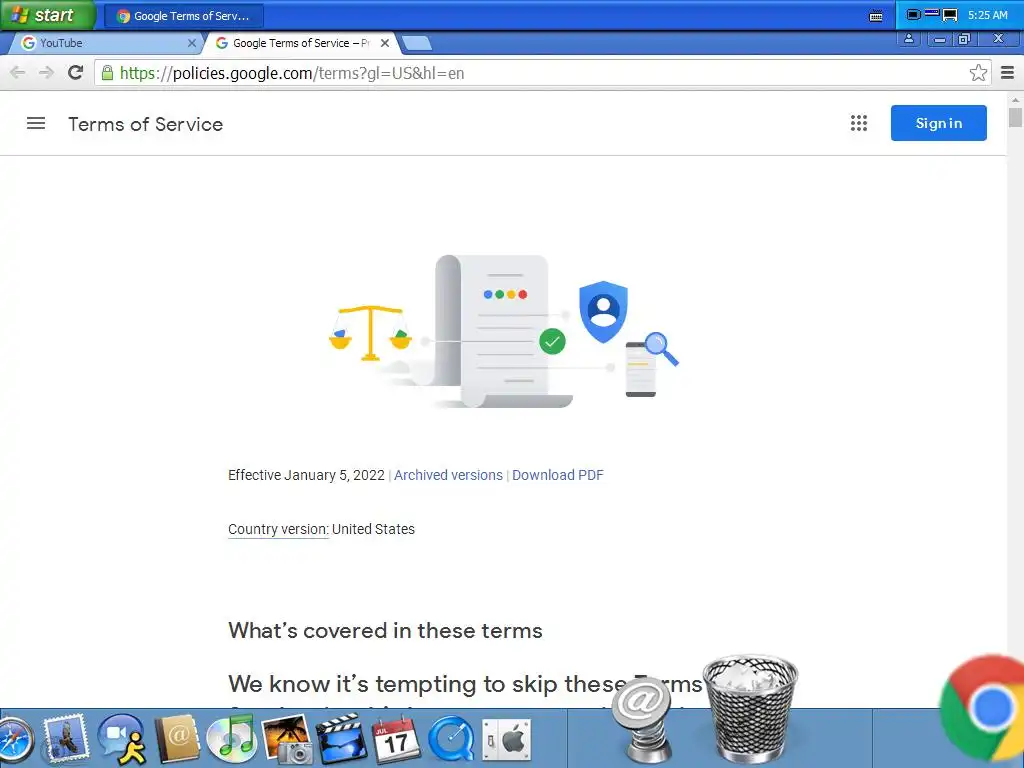
Task: Open iMovie clapperboard in dock
Action: [341, 739]
